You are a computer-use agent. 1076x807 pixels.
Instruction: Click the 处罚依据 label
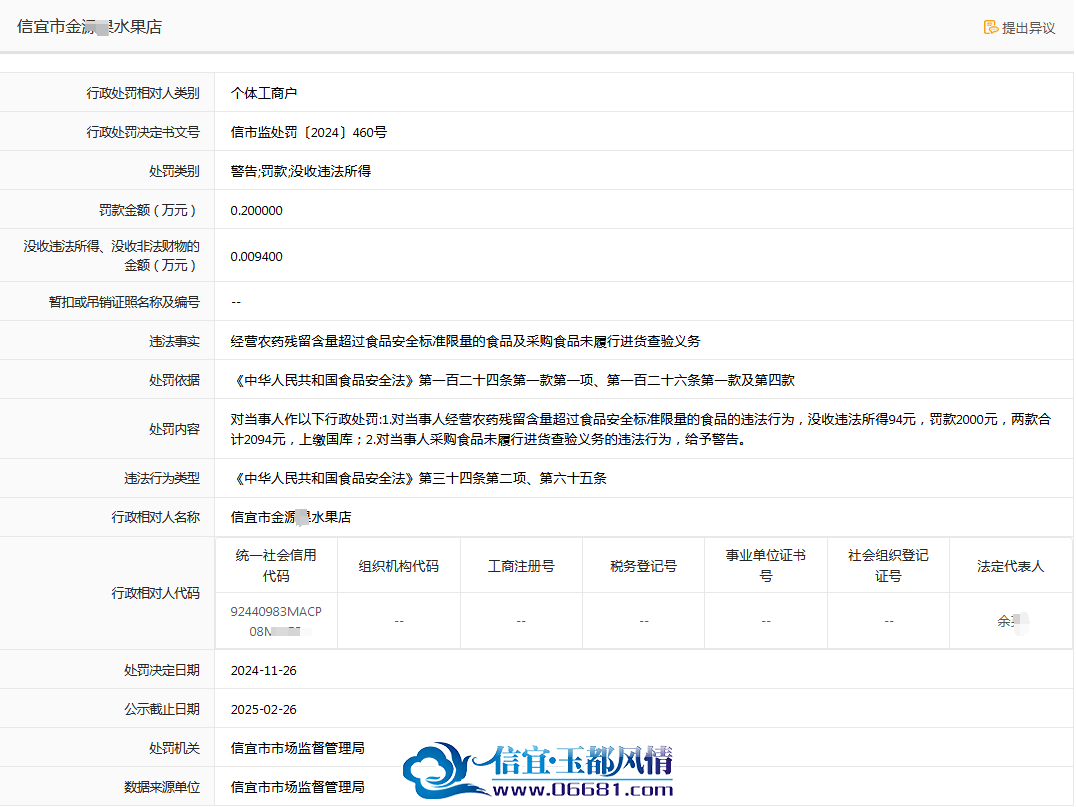(x=174, y=380)
